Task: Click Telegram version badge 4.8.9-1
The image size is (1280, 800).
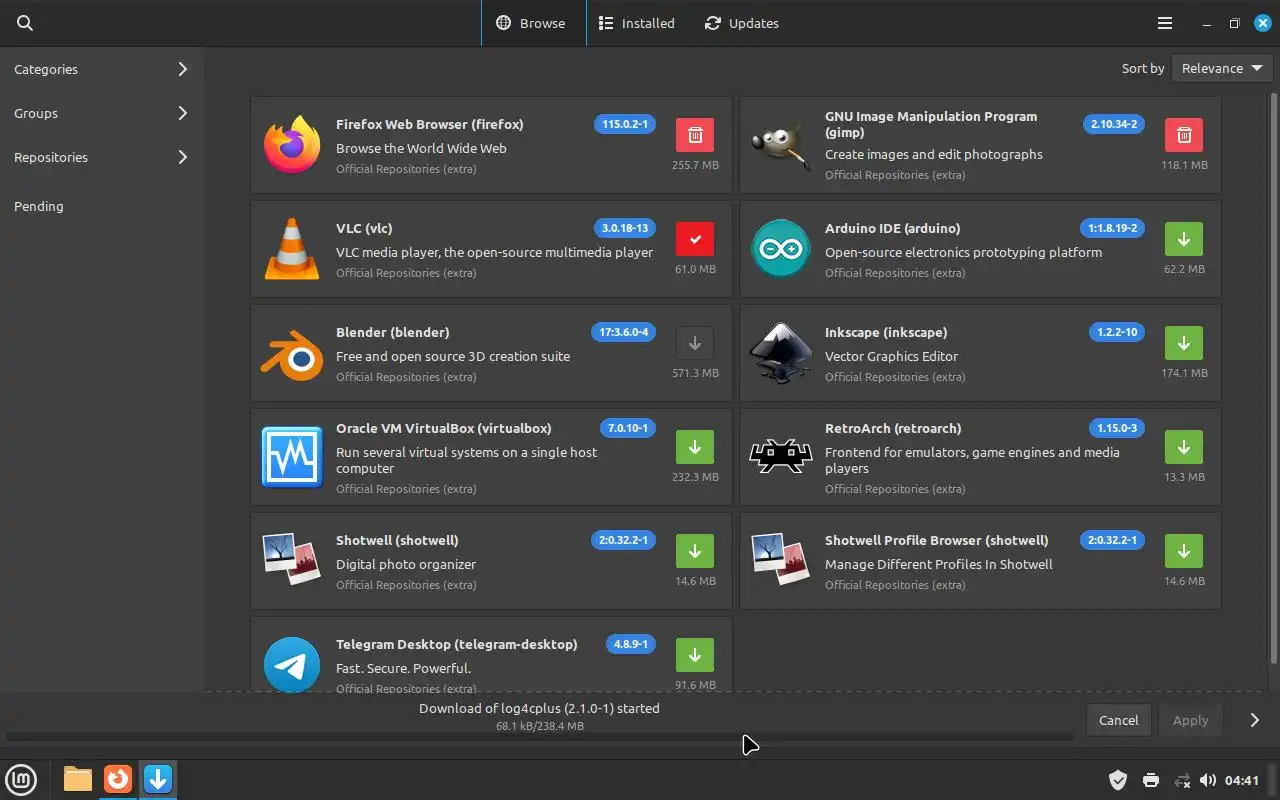Action: (631, 644)
